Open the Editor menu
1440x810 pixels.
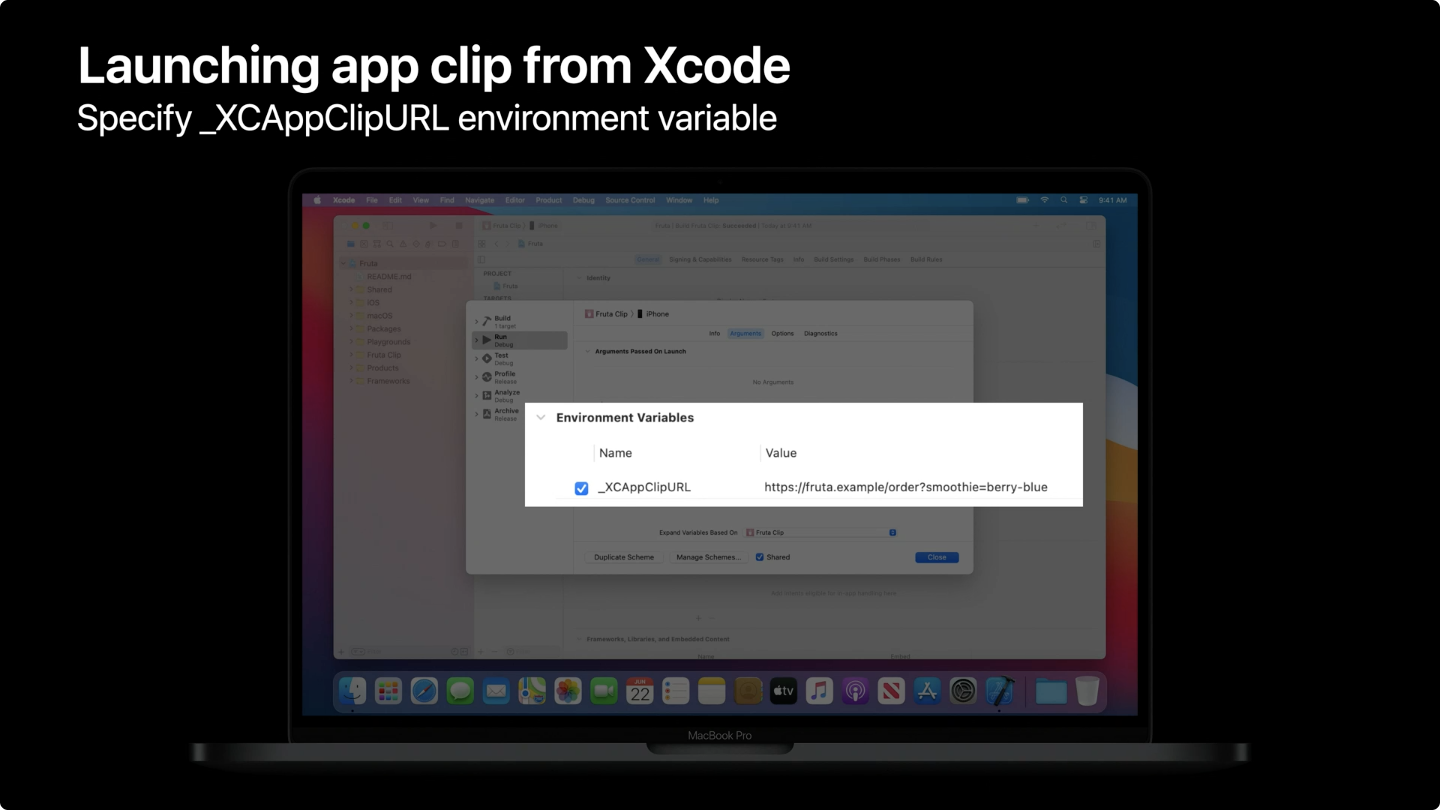[515, 200]
